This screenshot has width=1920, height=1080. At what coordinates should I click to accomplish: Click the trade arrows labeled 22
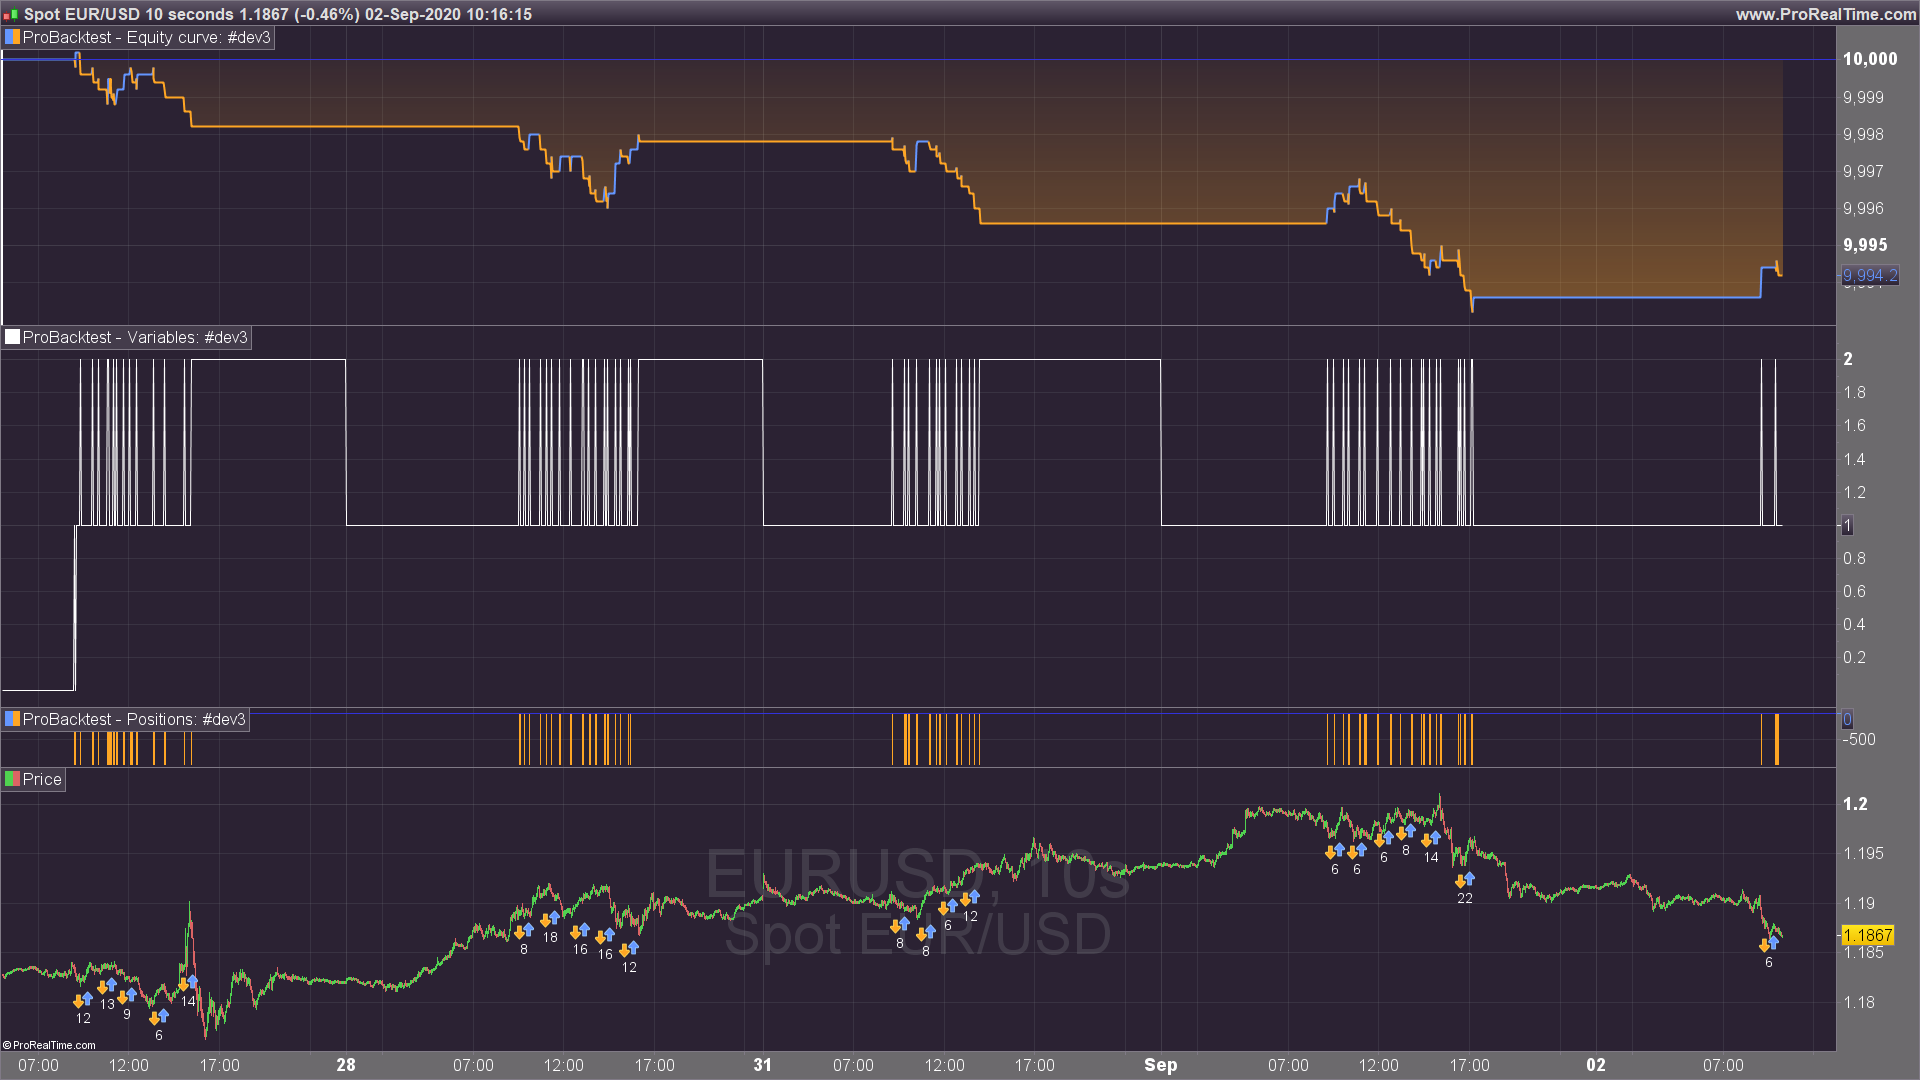click(1464, 880)
